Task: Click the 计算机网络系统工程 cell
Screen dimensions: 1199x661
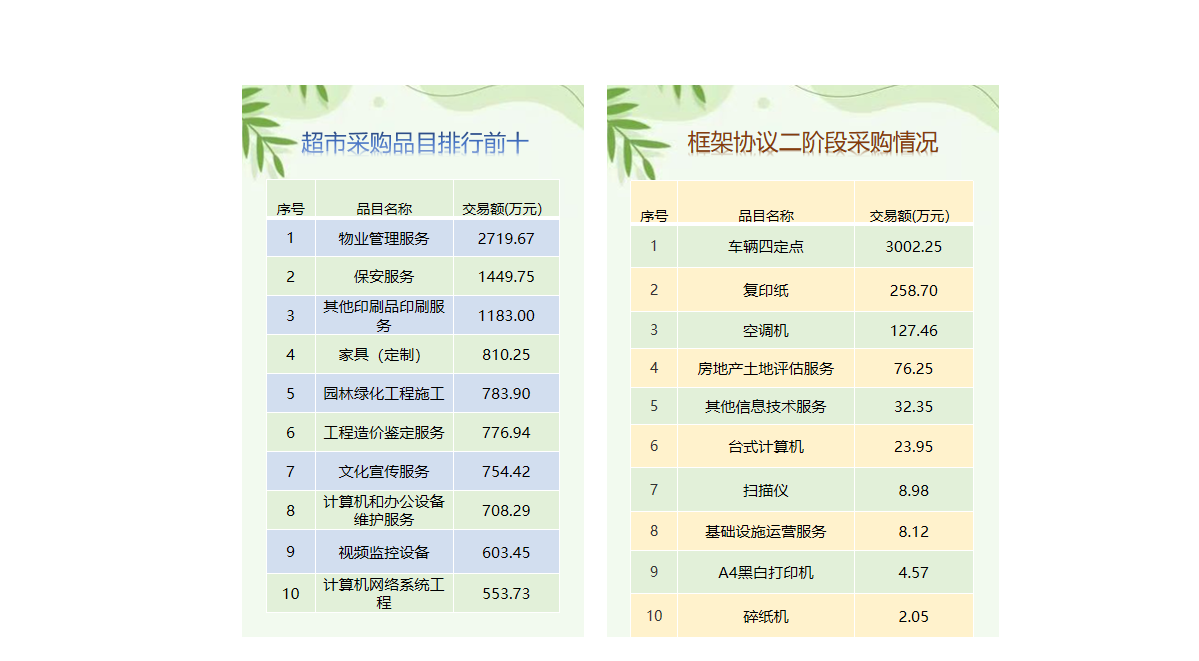Action: coord(384,594)
